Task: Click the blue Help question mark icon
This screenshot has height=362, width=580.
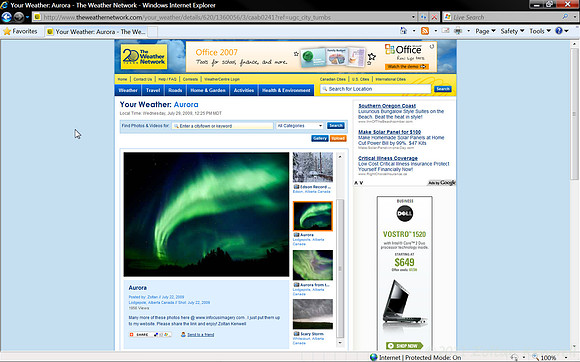Action: coord(559,31)
